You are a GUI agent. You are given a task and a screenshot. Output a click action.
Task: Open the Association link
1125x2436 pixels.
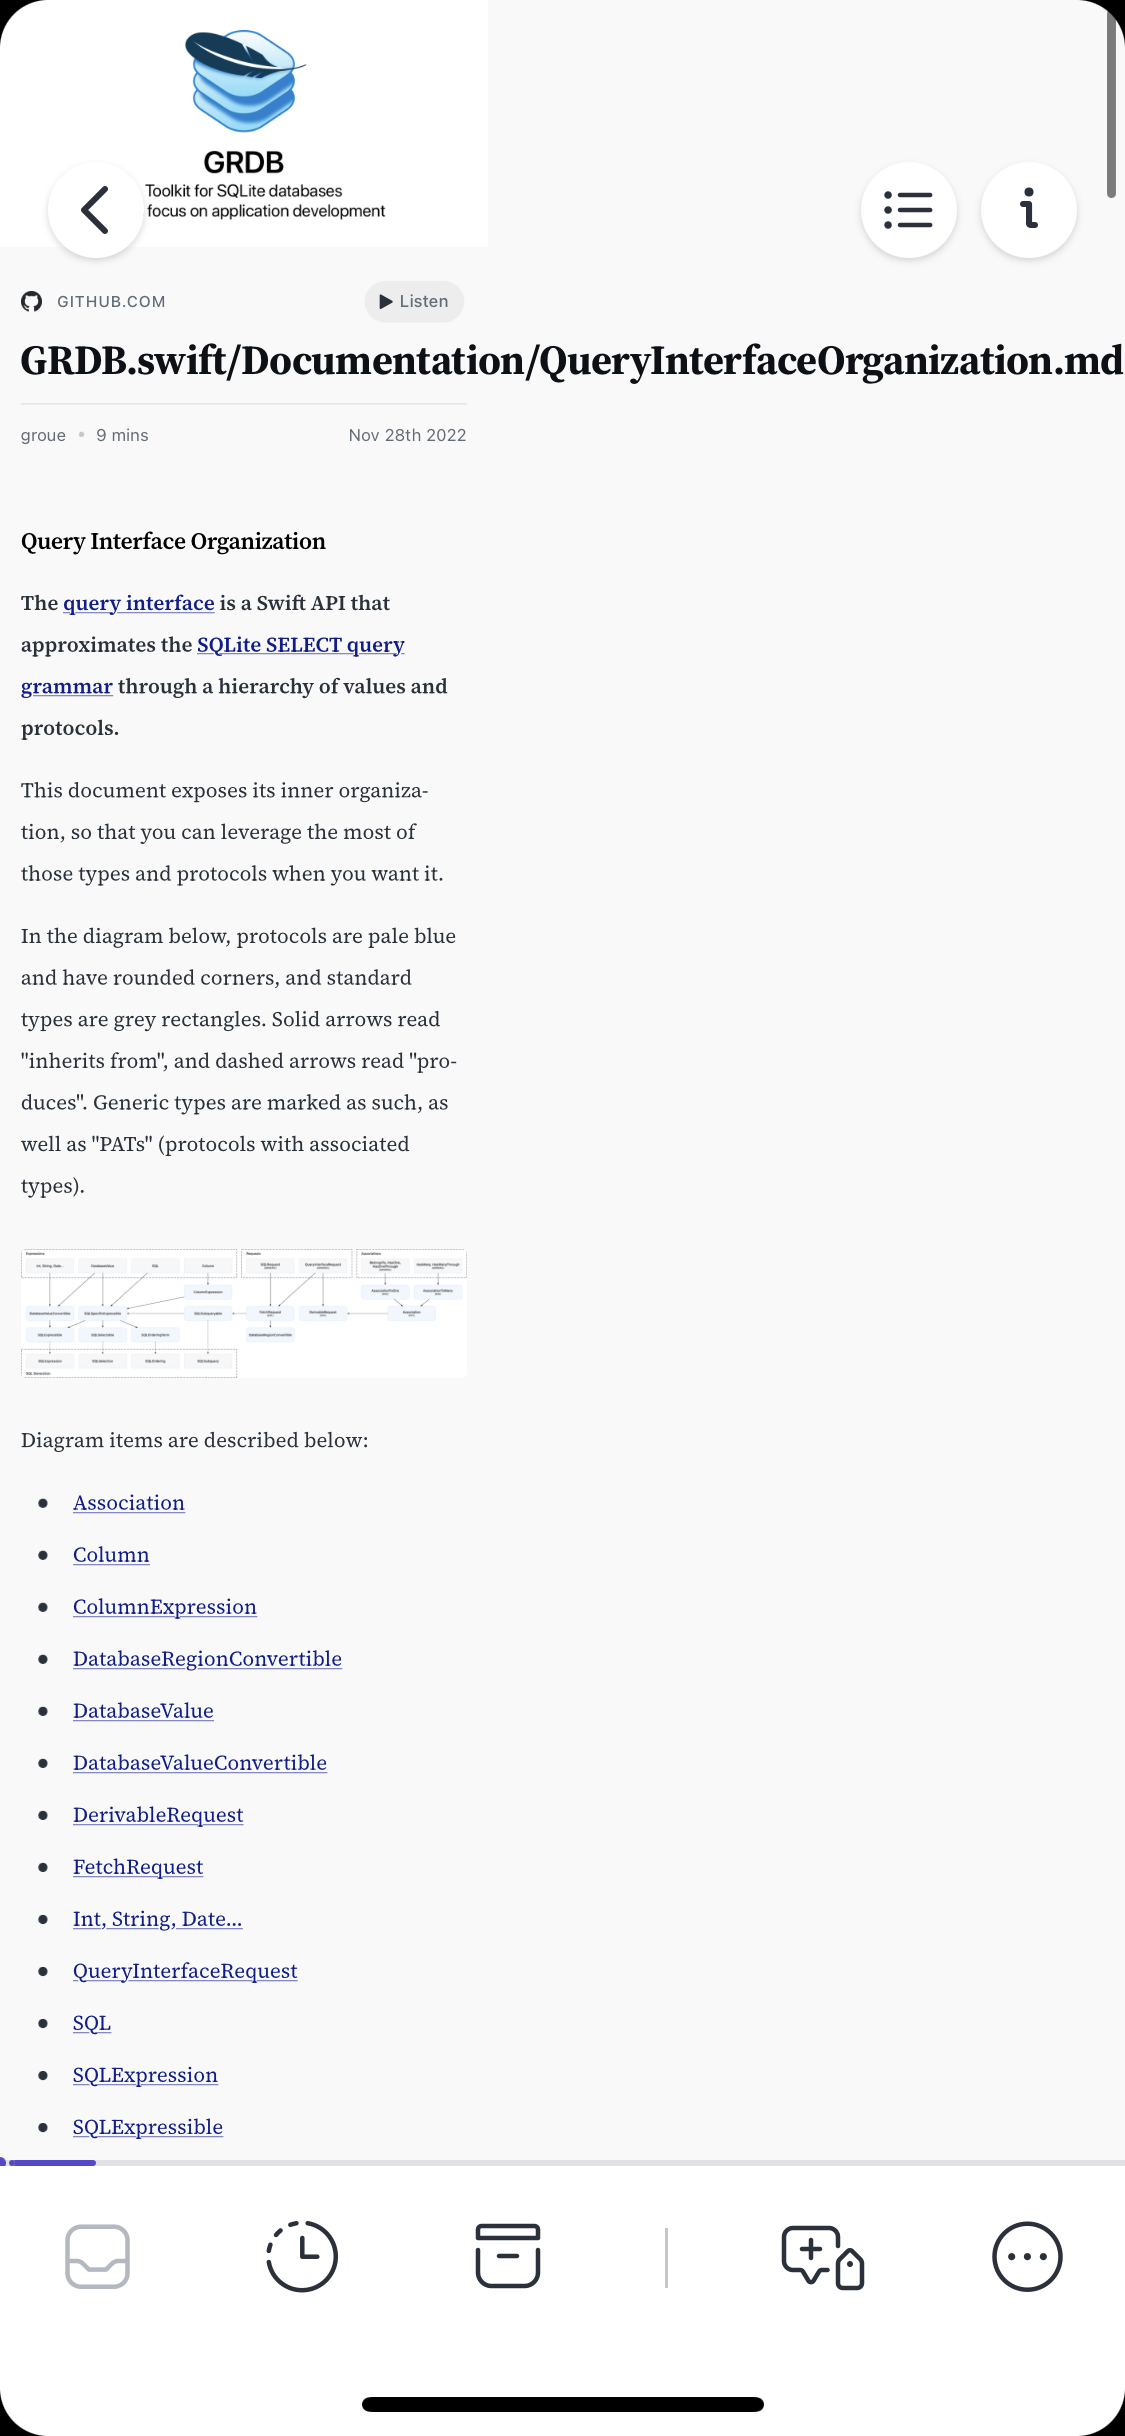(129, 1503)
